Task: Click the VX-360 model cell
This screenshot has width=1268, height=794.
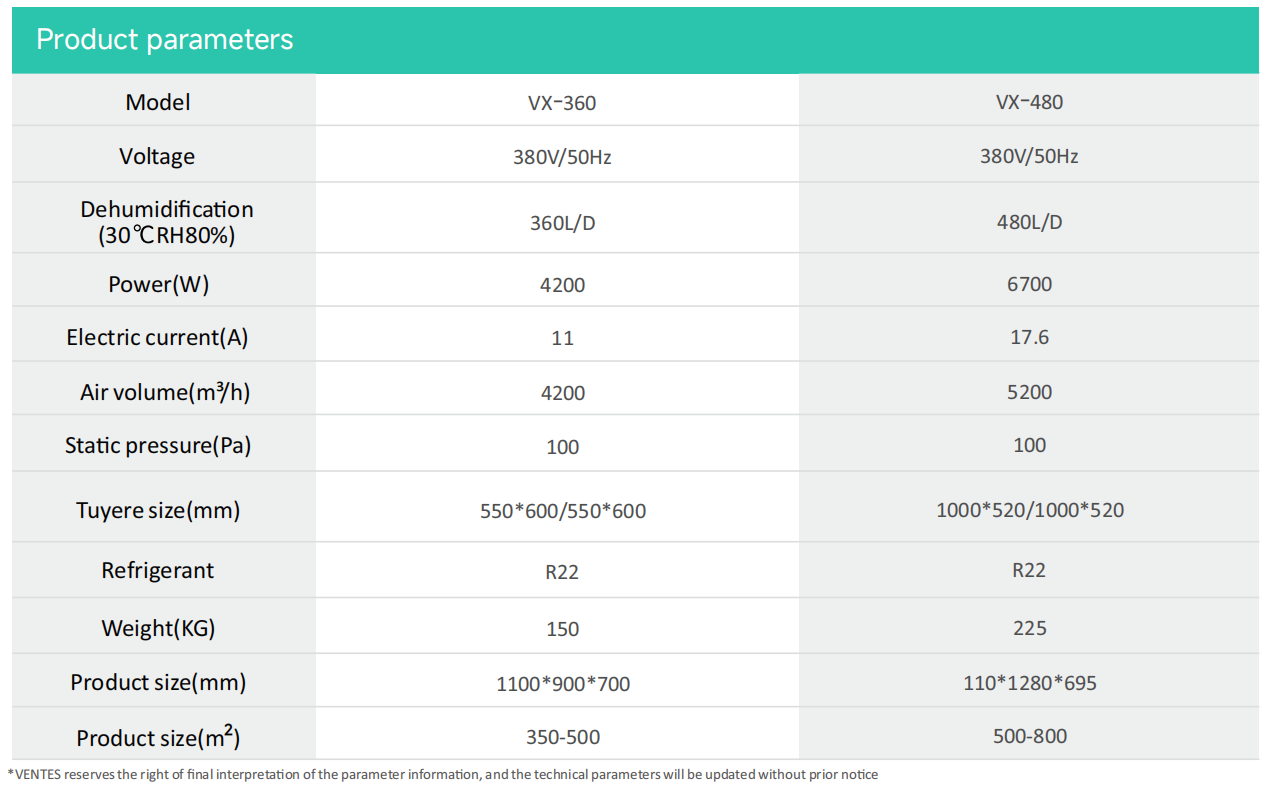Action: (562, 103)
